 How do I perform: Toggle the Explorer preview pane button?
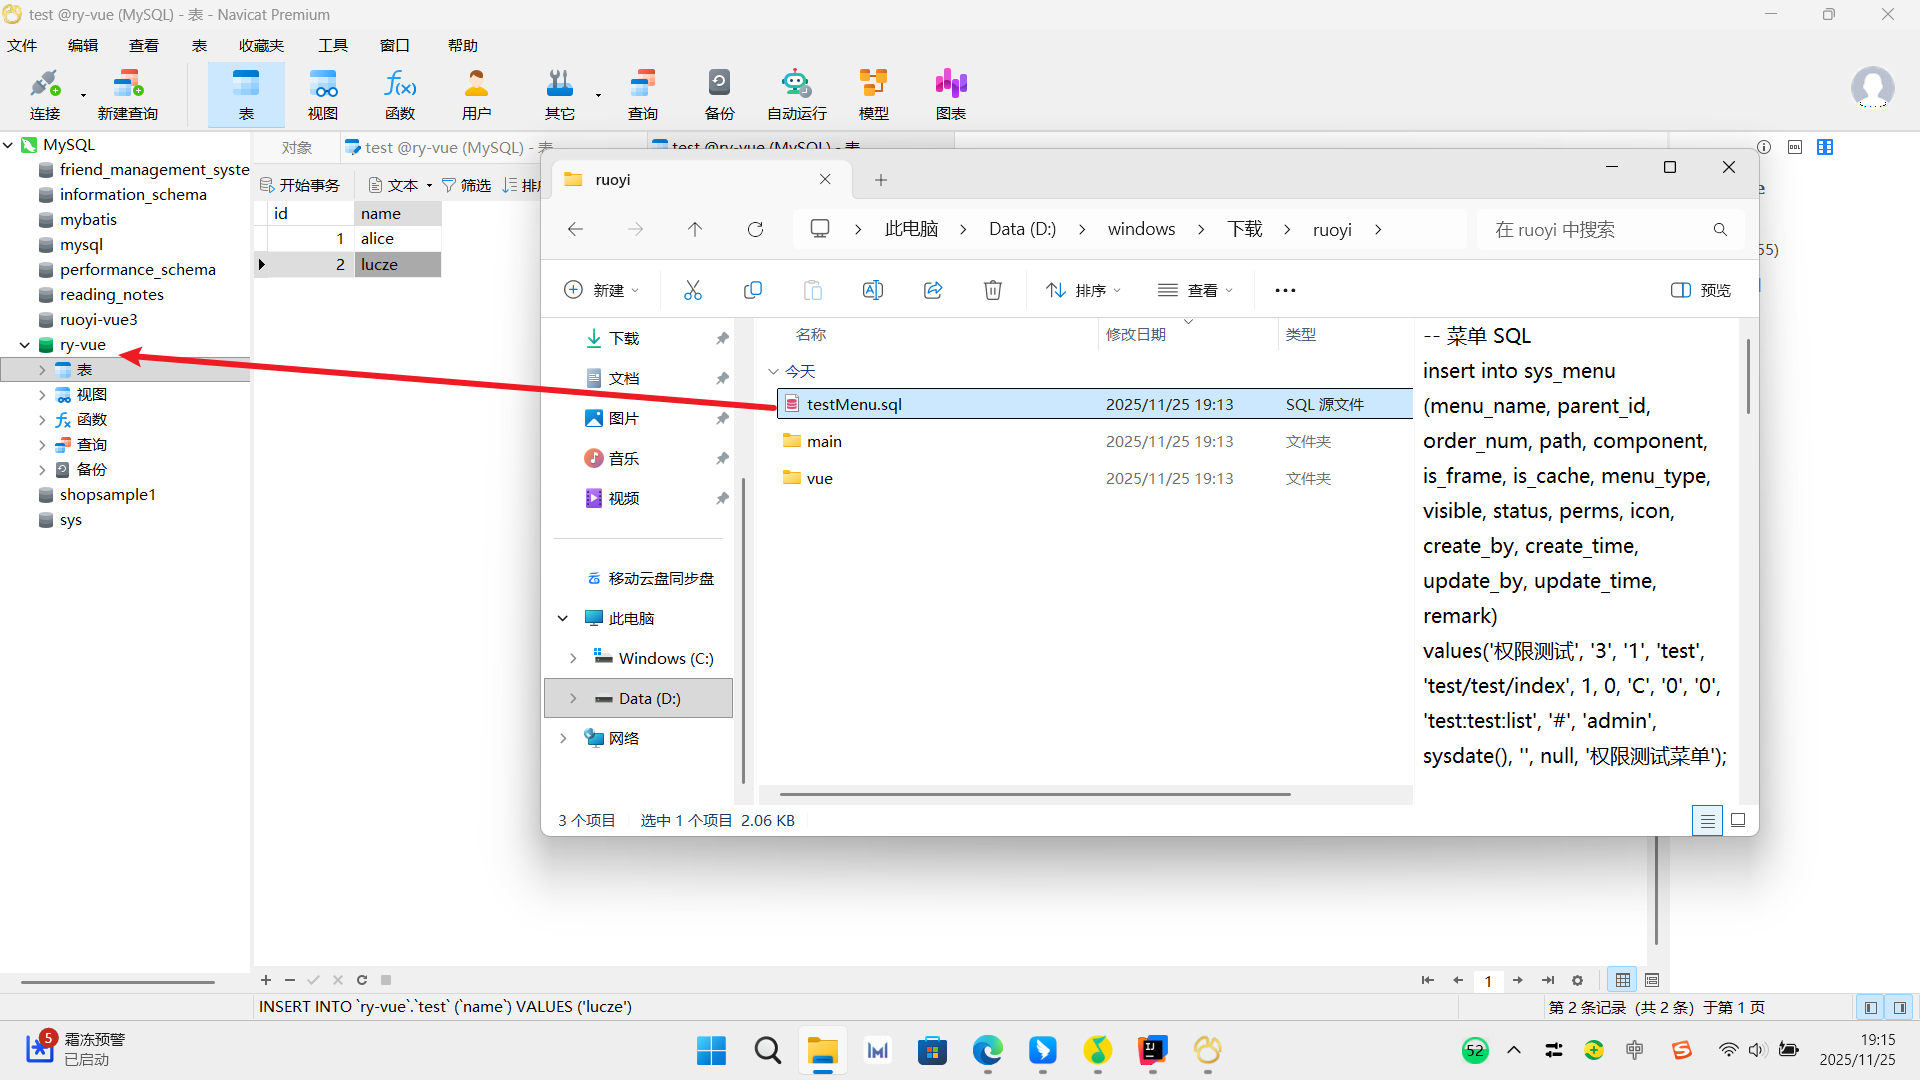point(1700,290)
